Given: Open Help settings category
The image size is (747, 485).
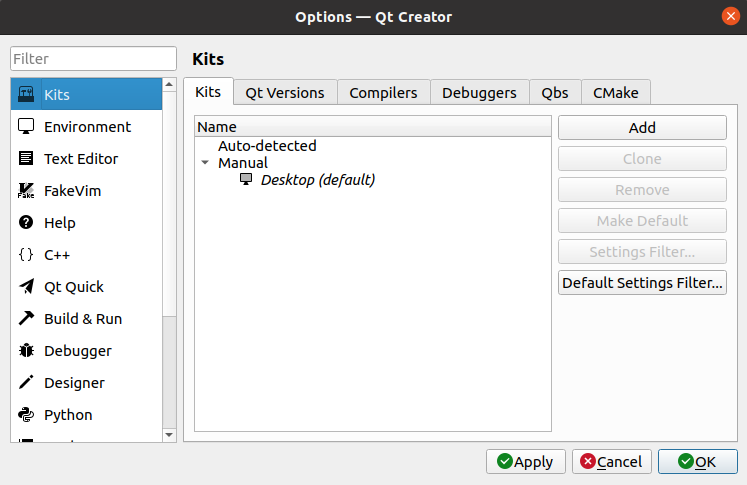Looking at the screenshot, I should tap(87, 222).
